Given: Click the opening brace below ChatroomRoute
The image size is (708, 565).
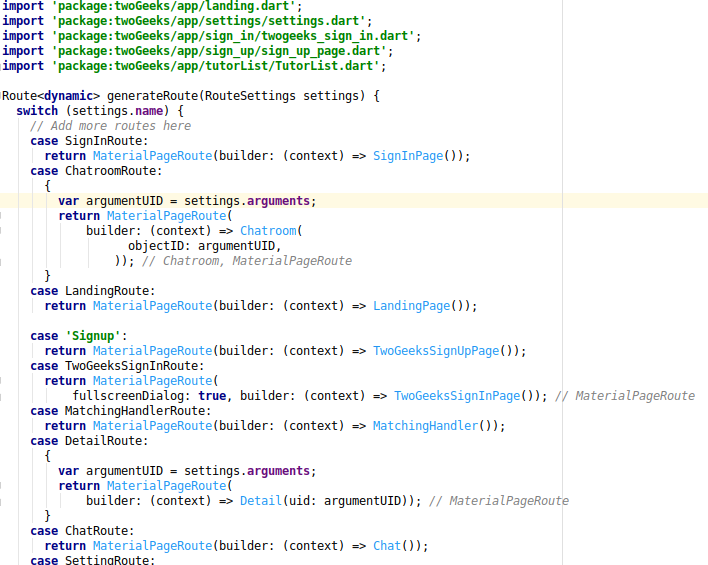Looking at the screenshot, I should (47, 186).
